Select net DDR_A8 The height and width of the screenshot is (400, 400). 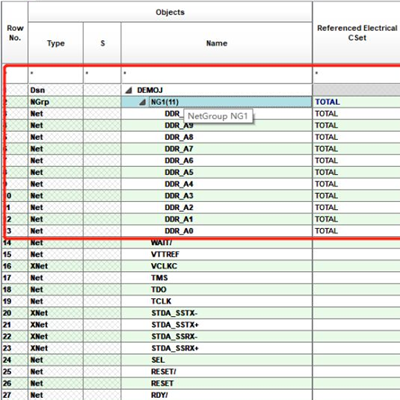pos(217,137)
